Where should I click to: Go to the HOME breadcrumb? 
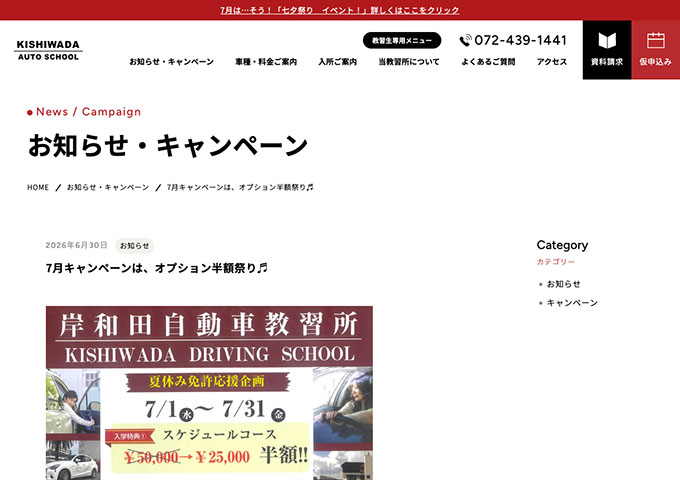pos(38,187)
